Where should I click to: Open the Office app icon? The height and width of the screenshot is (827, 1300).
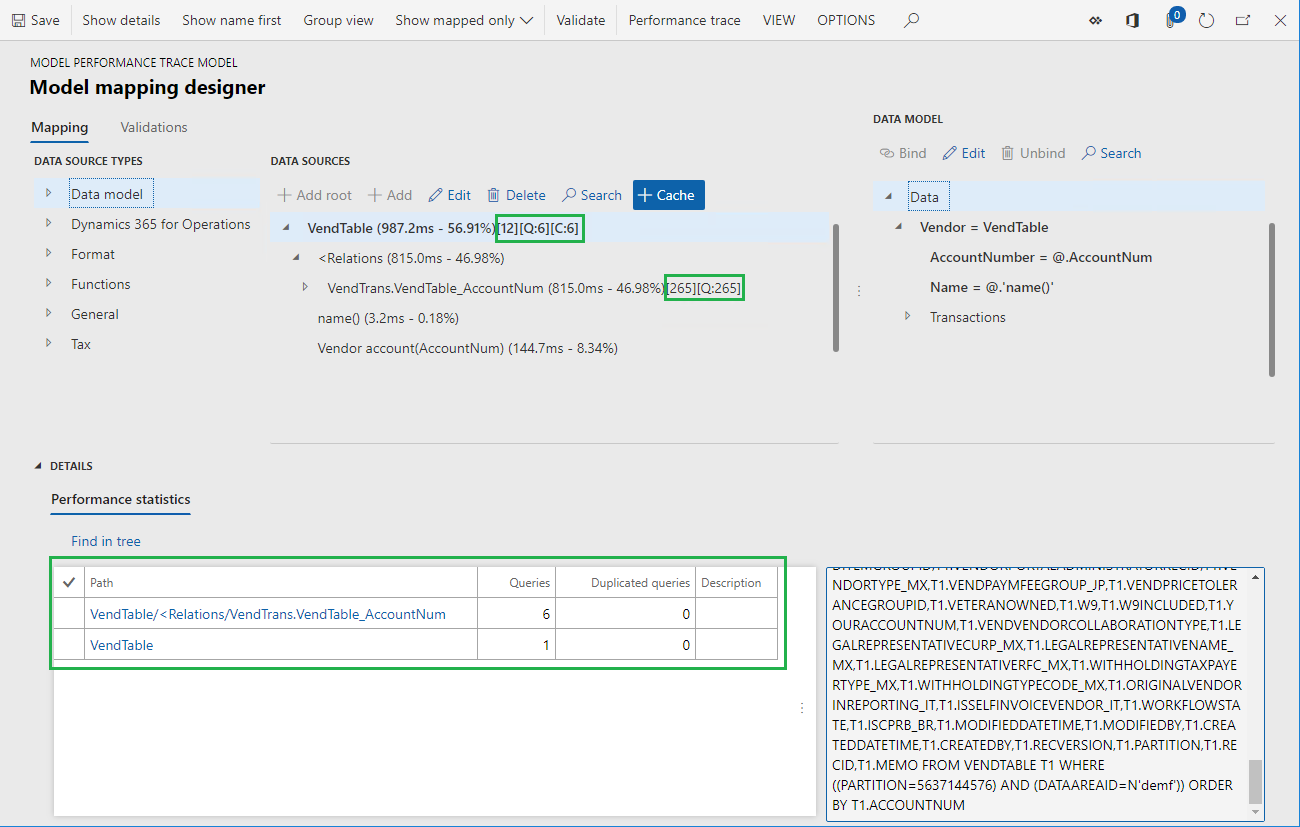coord(1132,20)
